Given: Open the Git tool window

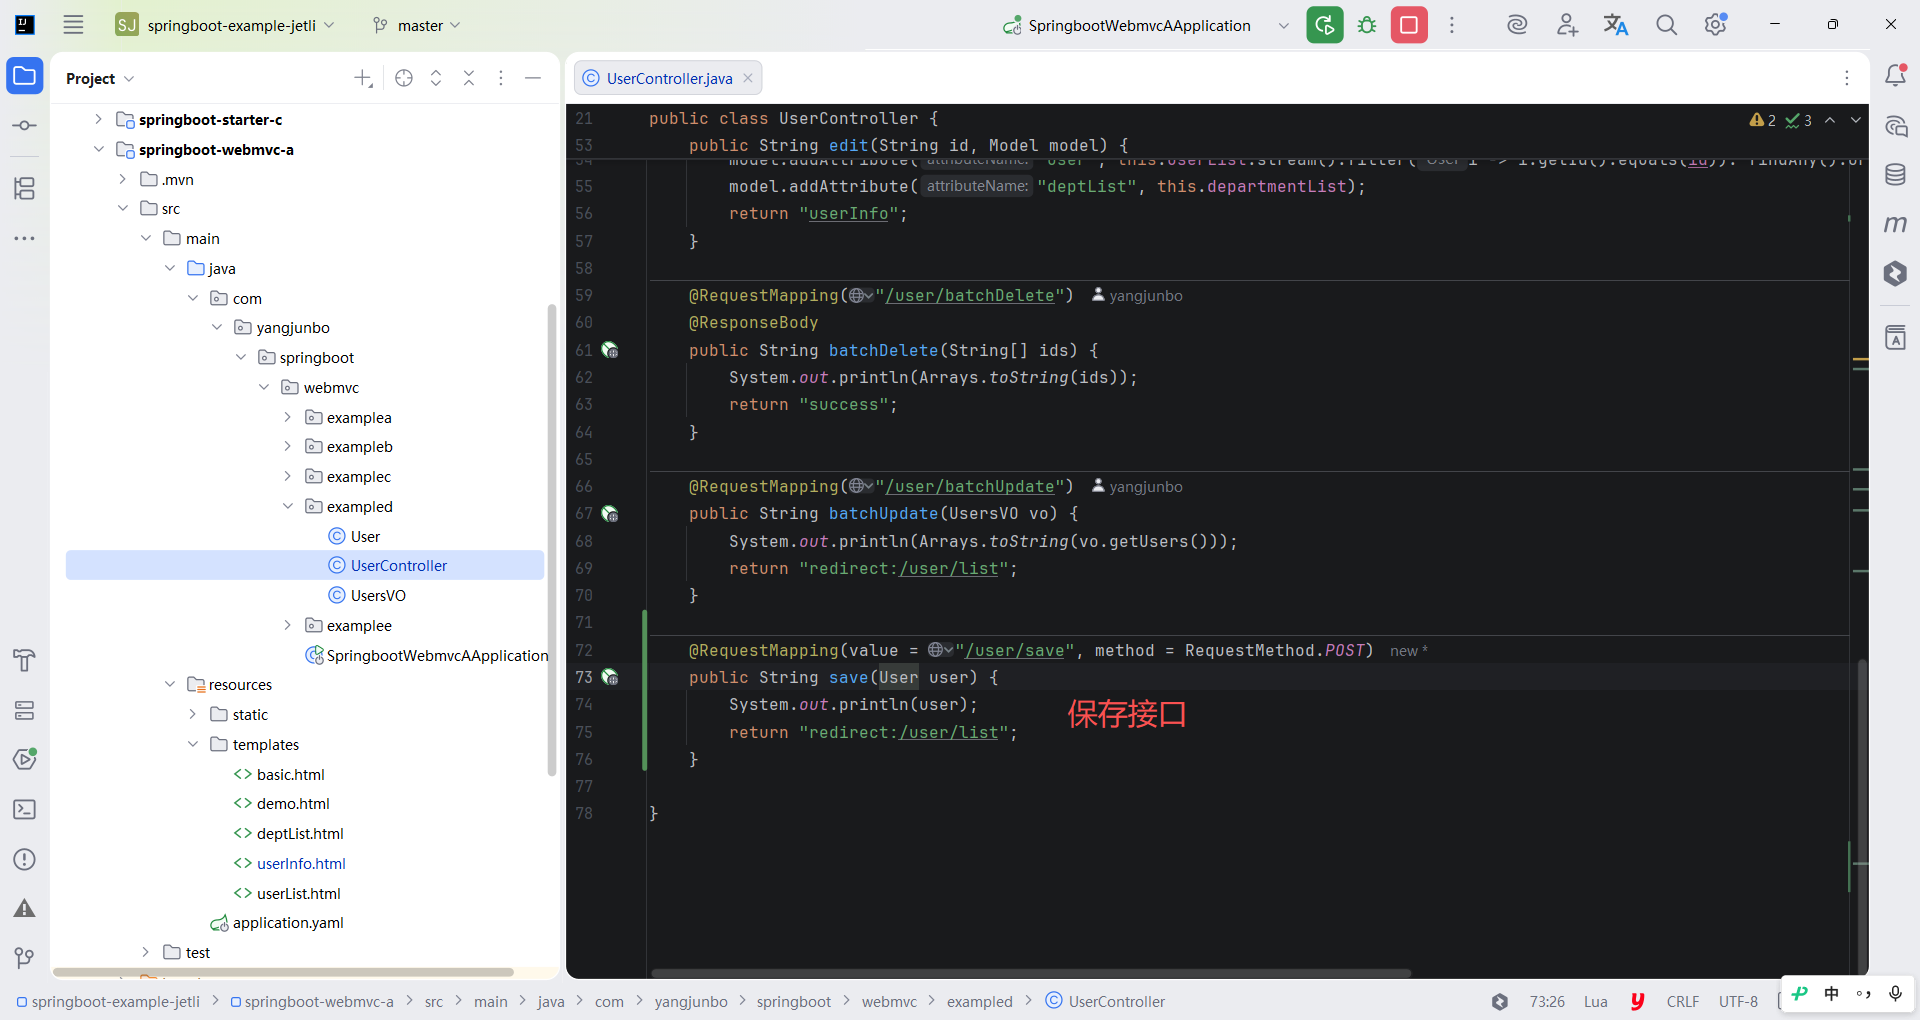Looking at the screenshot, I should [24, 959].
